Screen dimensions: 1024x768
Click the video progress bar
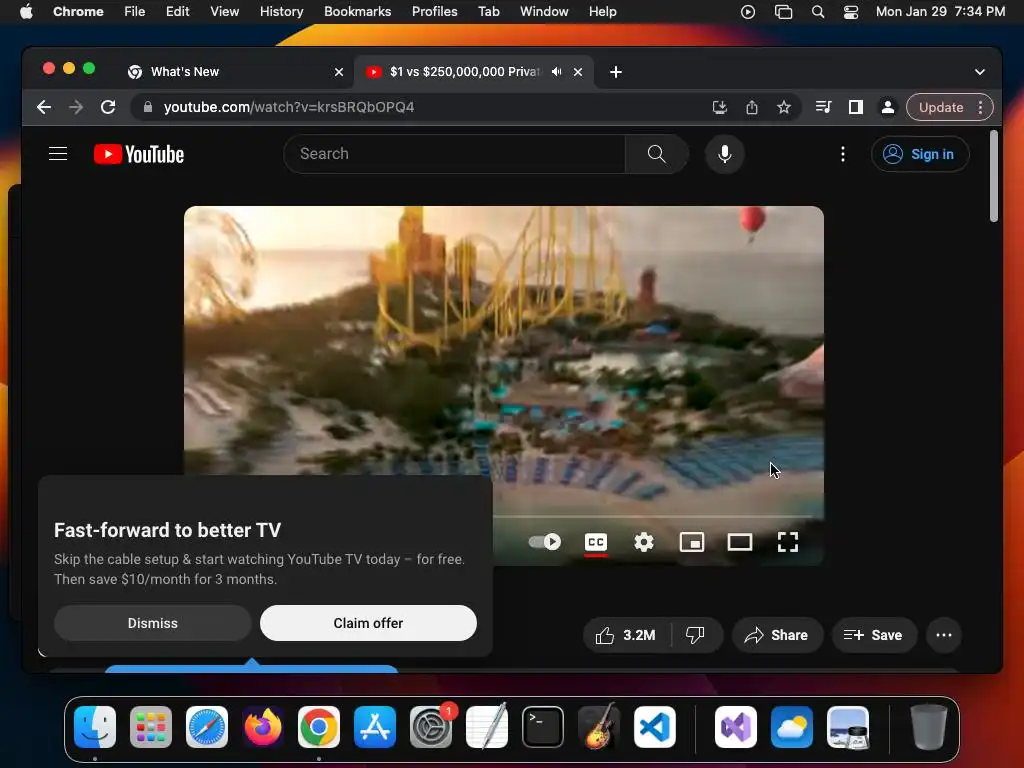pos(653,517)
